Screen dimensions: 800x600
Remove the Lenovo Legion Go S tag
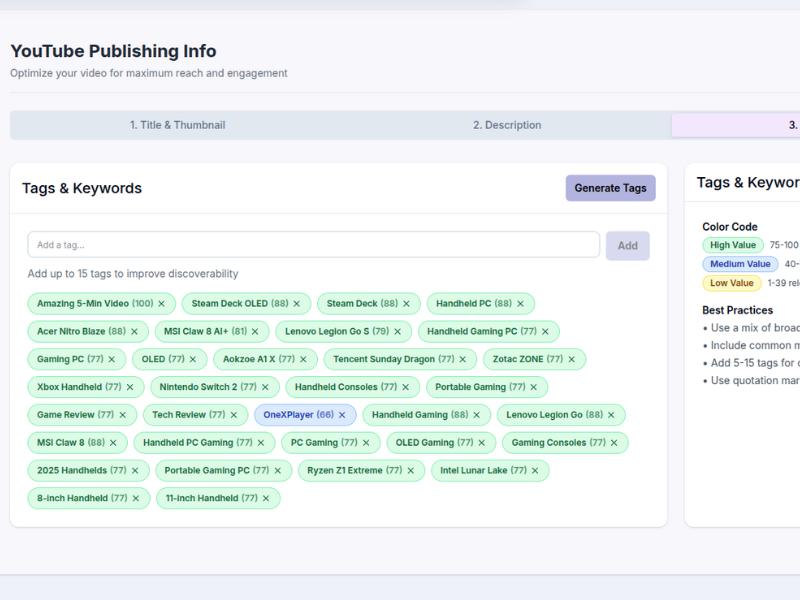397,332
